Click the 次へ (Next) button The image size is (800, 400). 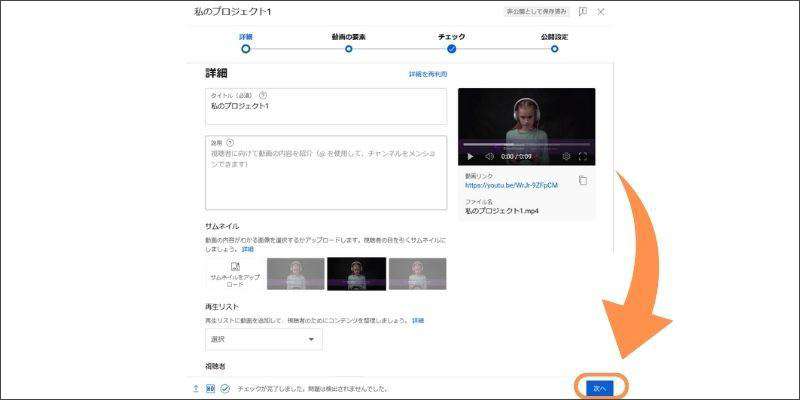tap(599, 388)
